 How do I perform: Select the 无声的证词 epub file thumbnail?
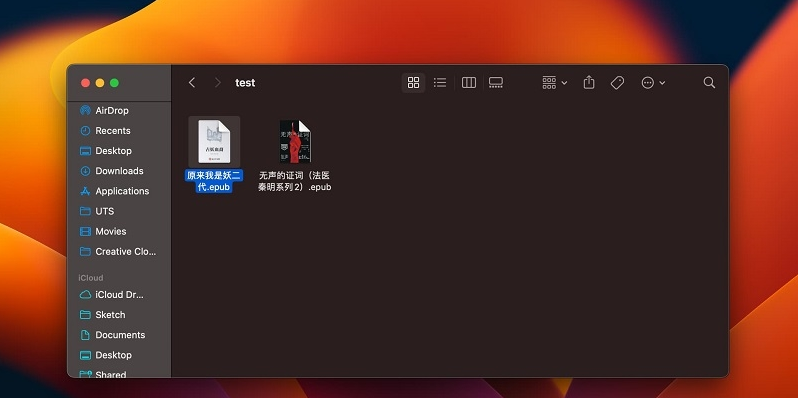(x=295, y=141)
